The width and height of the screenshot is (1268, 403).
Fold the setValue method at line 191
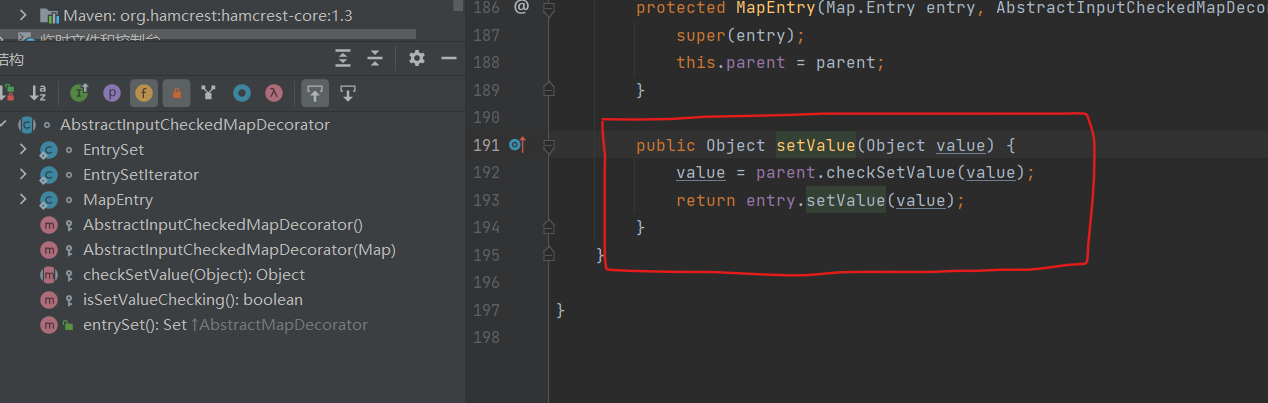[x=548, y=146]
